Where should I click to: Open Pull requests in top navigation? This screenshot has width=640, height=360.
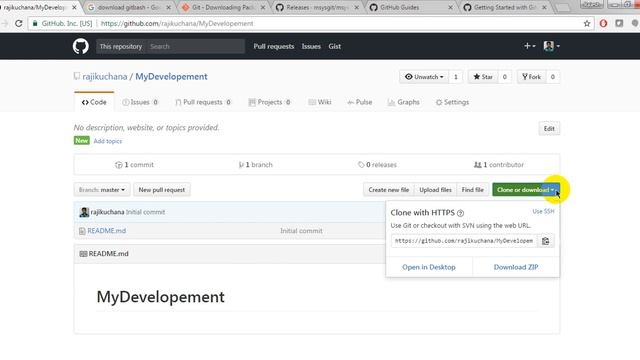(x=273, y=47)
